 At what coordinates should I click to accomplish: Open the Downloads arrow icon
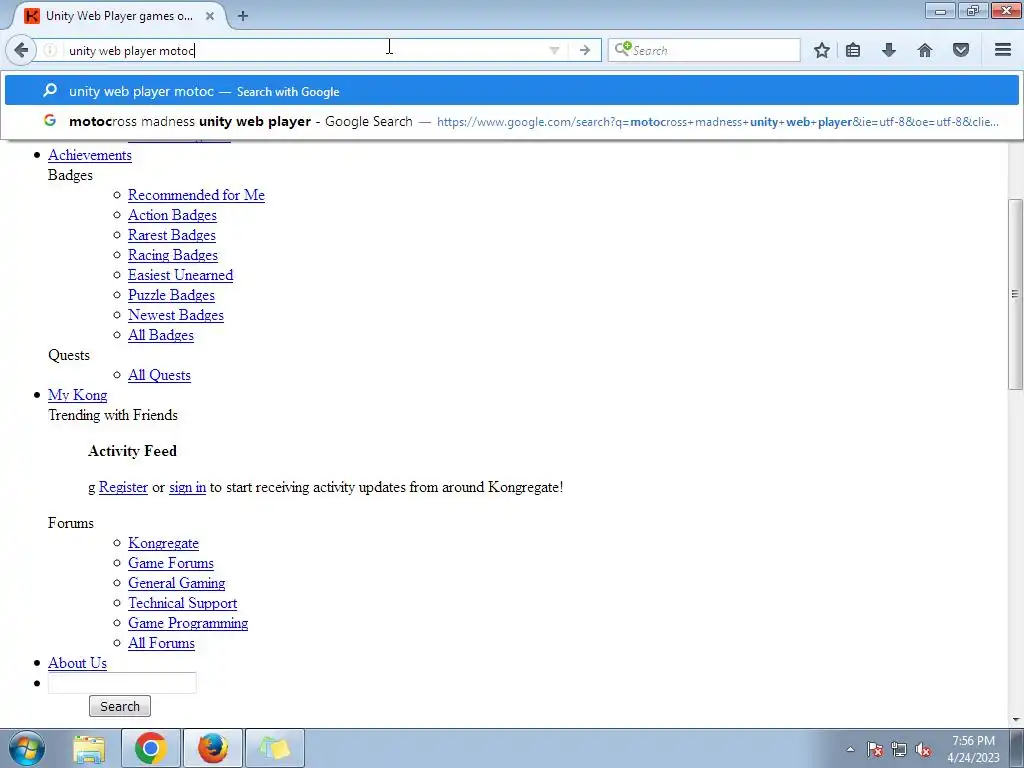pos(889,50)
